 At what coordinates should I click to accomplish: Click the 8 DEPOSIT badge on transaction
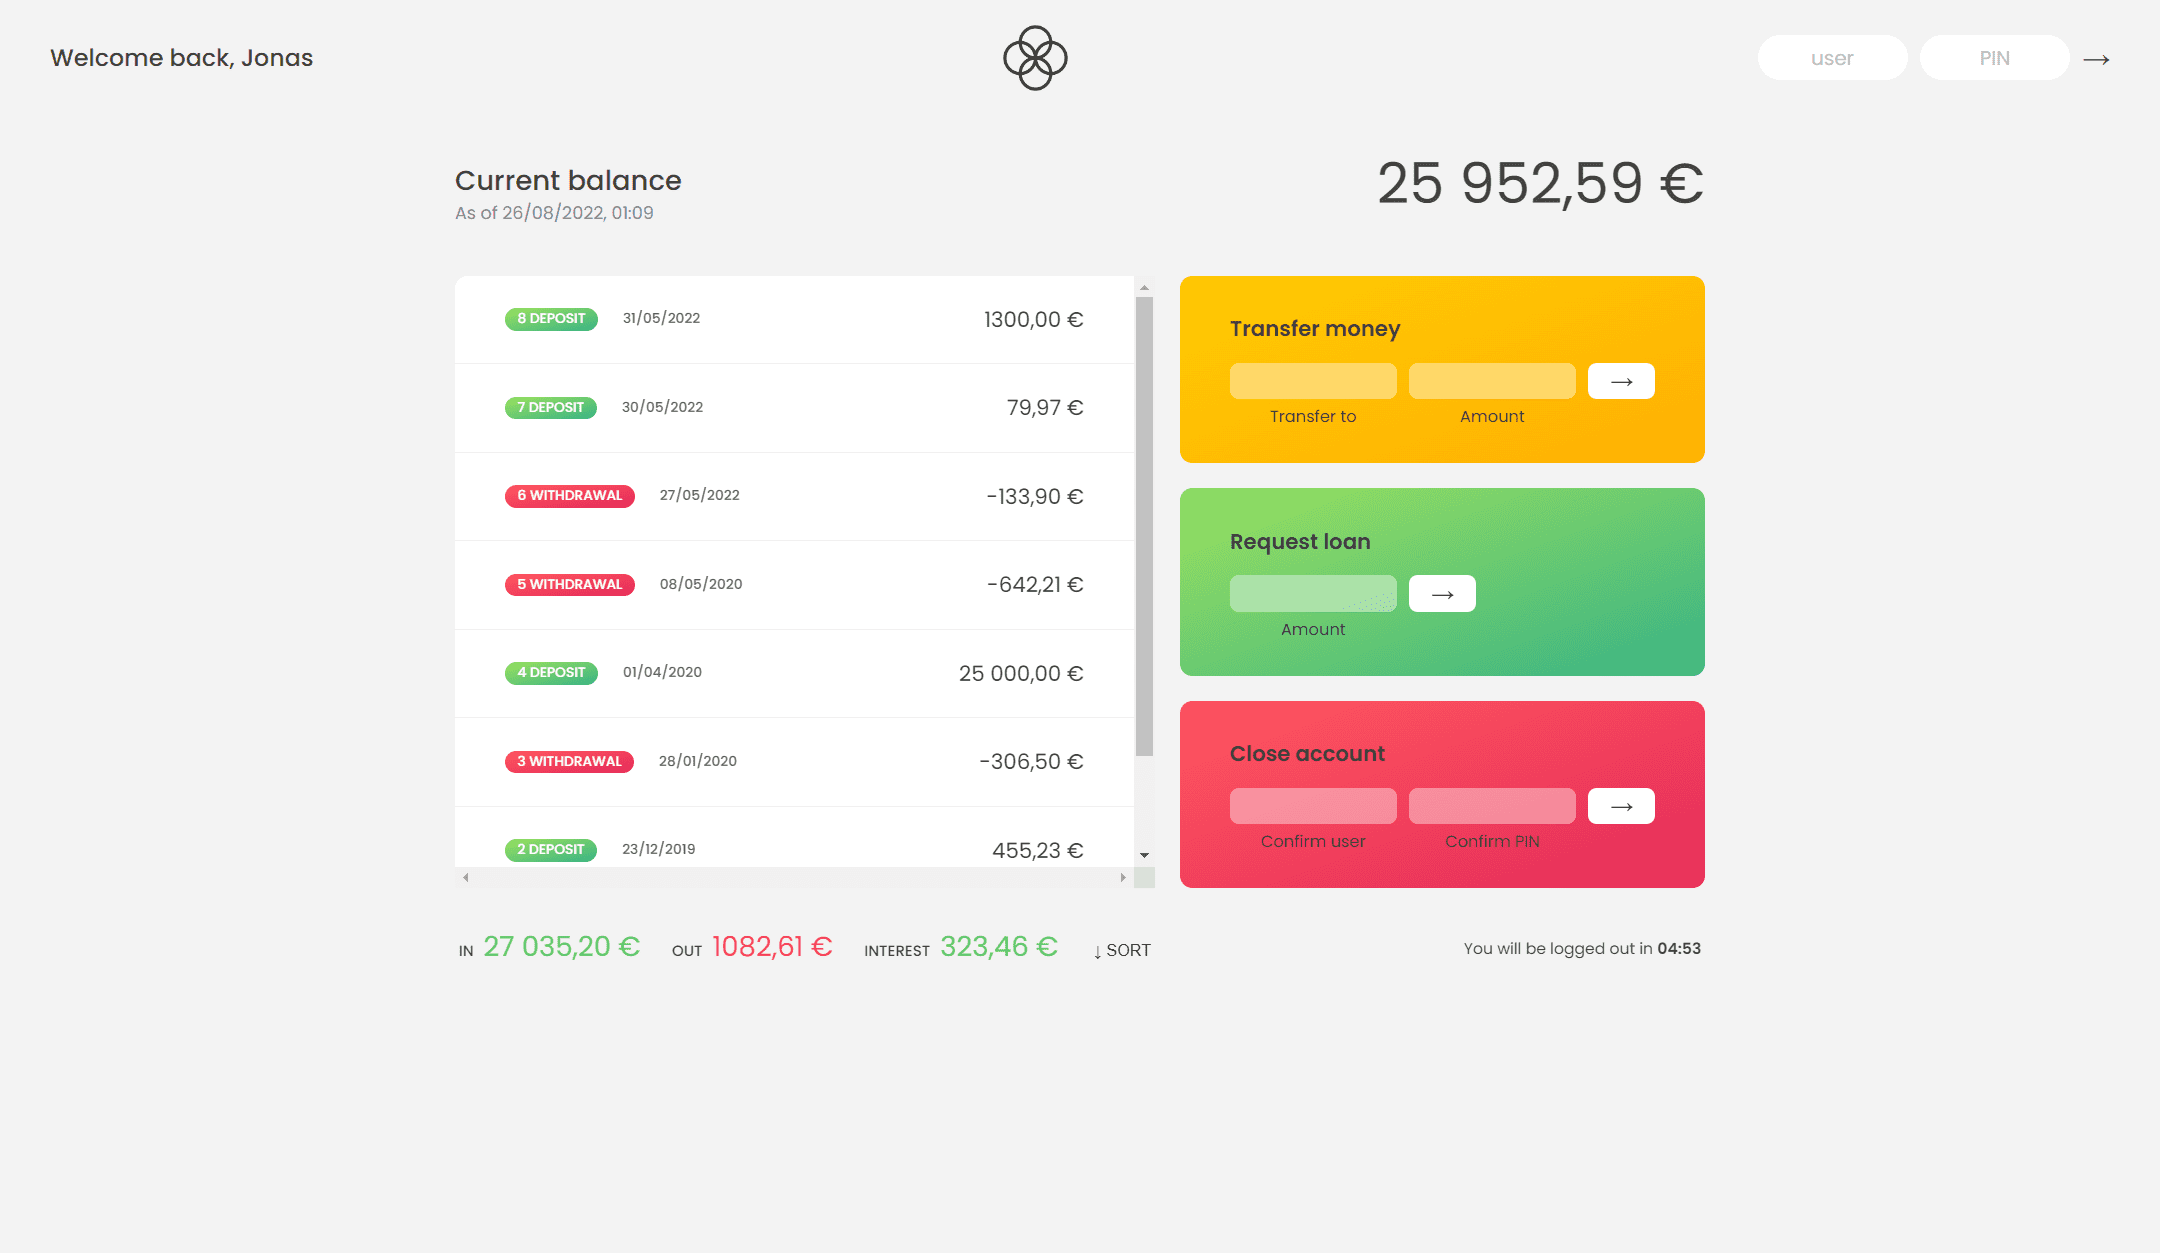(550, 318)
